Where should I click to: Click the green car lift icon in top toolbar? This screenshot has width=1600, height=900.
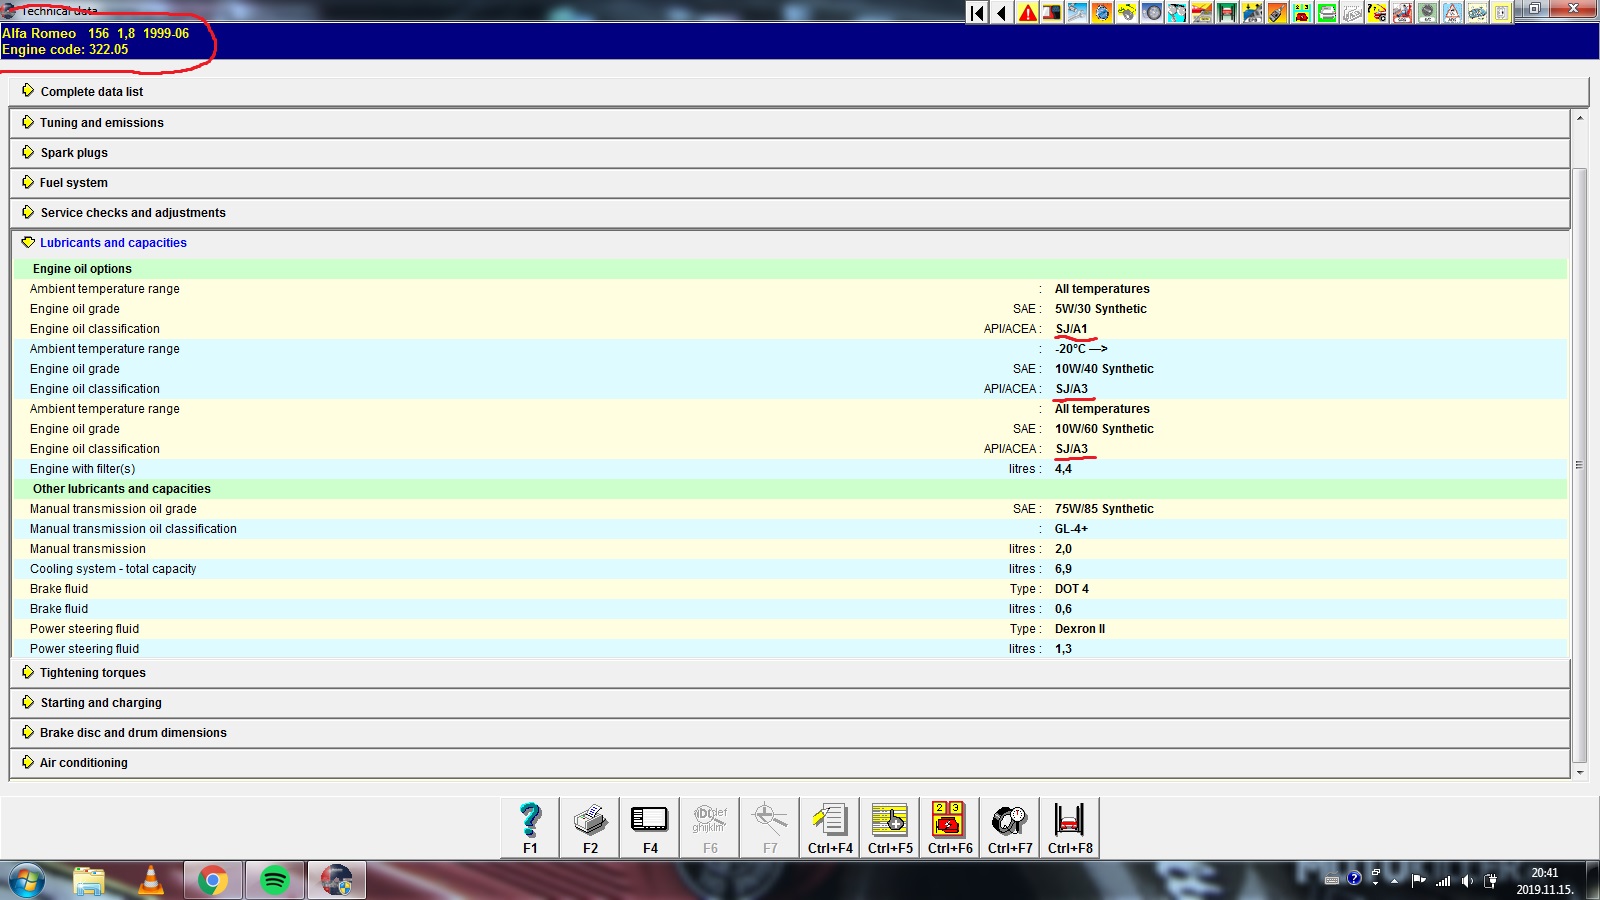(x=1227, y=13)
